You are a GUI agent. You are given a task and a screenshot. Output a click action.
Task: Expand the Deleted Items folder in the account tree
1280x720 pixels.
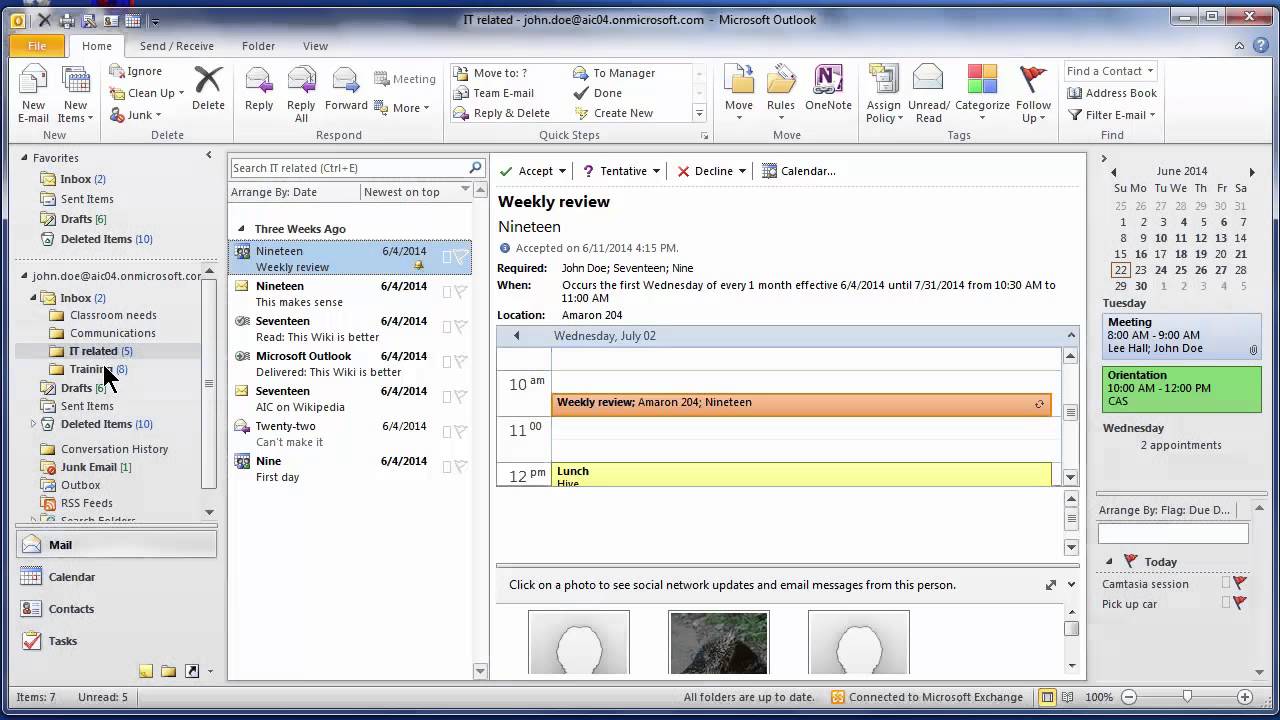pos(33,424)
